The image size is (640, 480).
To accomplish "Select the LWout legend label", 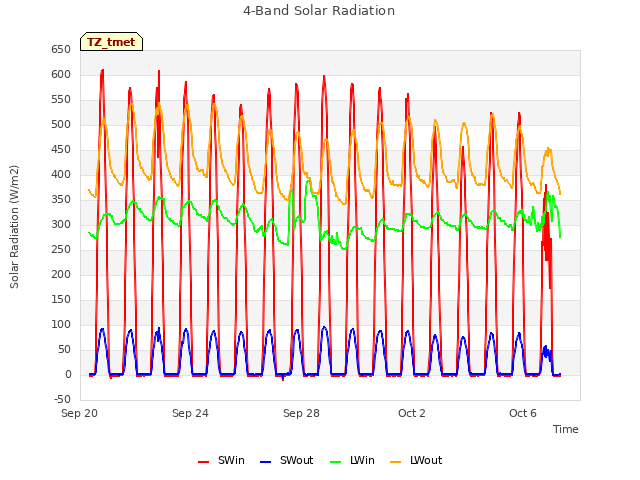I will click(426, 460).
